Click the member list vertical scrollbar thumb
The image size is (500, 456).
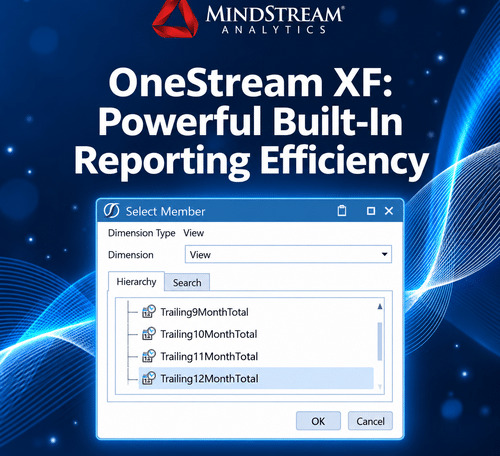click(380, 341)
